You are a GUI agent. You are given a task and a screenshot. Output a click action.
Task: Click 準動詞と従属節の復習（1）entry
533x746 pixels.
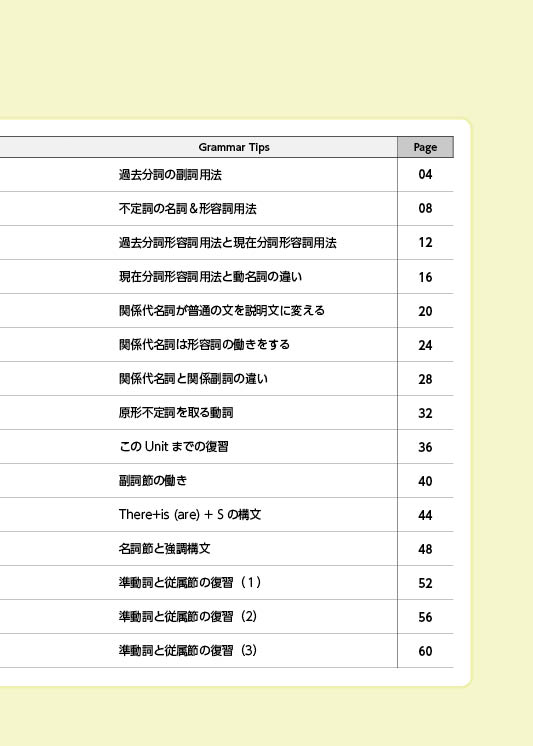[190, 583]
